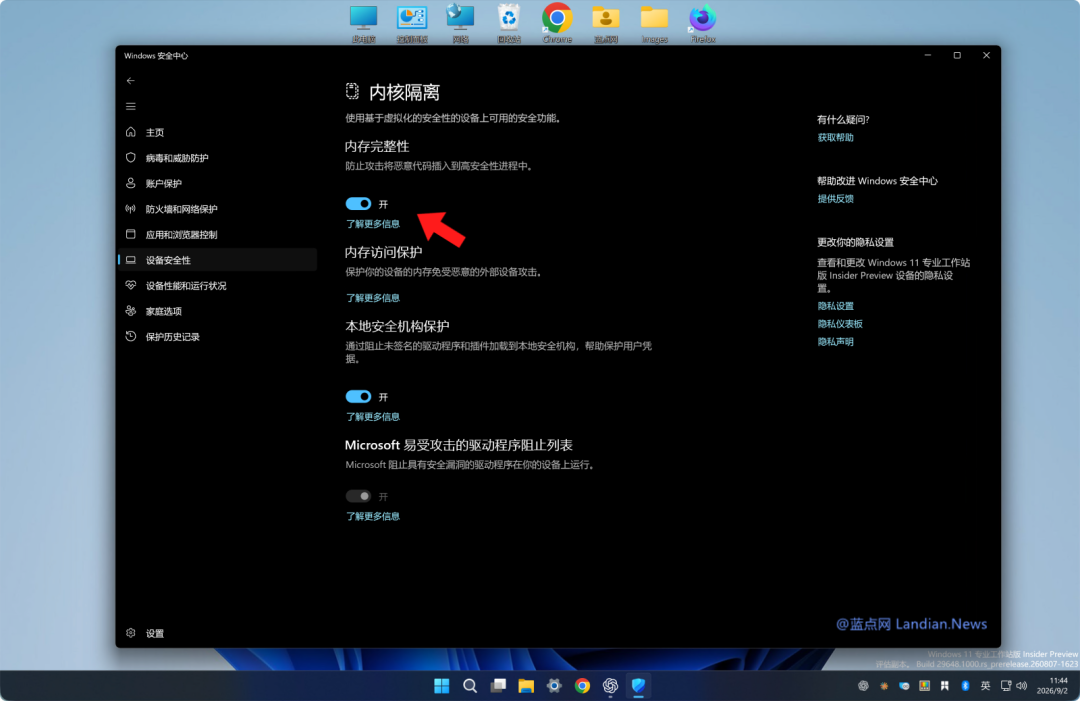Open the hamburger navigation menu
This screenshot has width=1080, height=701.
131,106
